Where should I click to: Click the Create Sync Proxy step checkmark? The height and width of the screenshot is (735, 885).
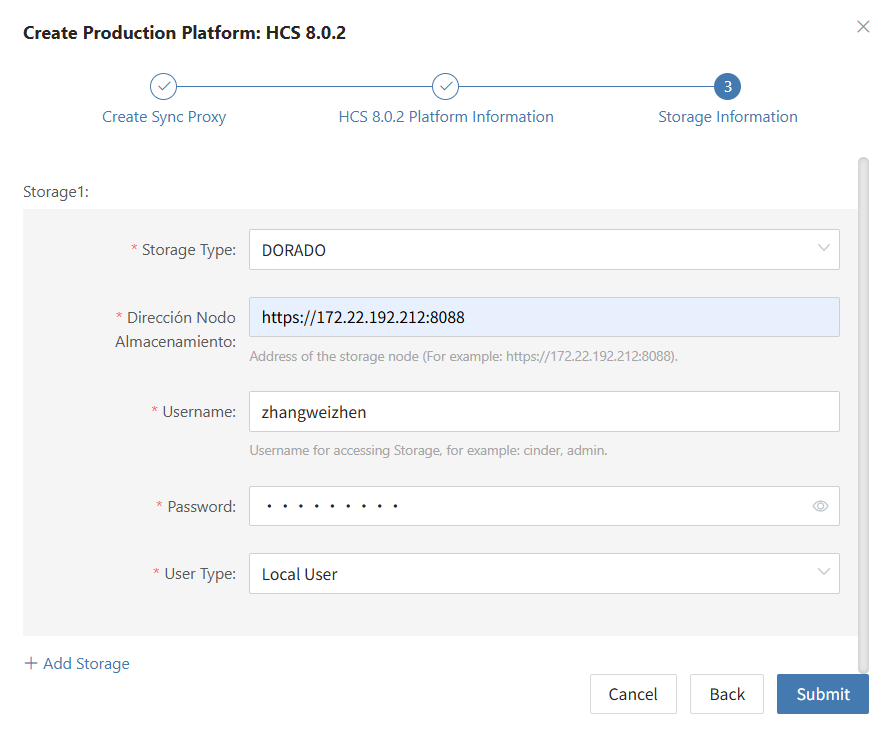[163, 86]
